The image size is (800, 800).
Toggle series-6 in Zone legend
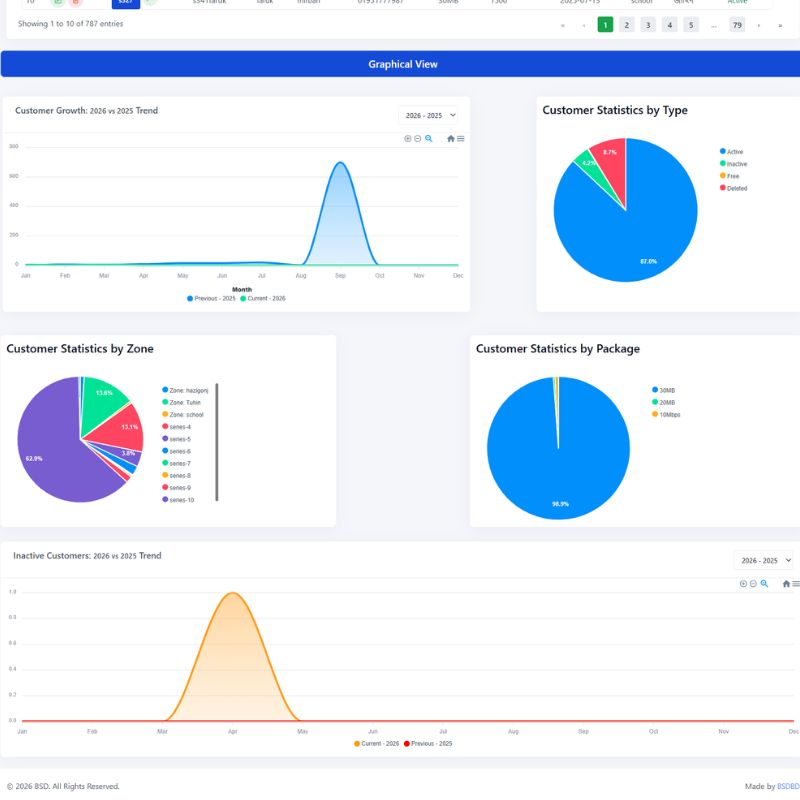pos(177,452)
